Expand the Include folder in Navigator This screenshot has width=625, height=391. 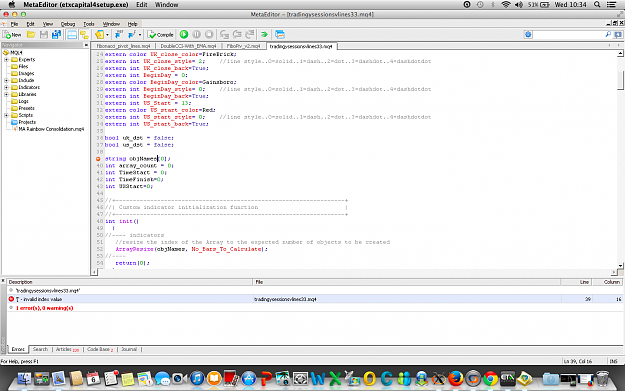click(x=6, y=81)
